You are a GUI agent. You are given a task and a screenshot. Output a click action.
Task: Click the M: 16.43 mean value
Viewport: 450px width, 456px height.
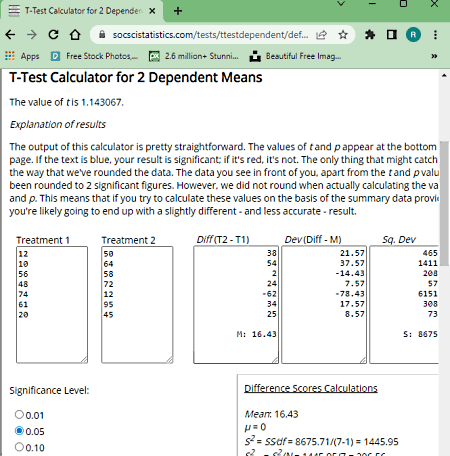click(x=257, y=334)
